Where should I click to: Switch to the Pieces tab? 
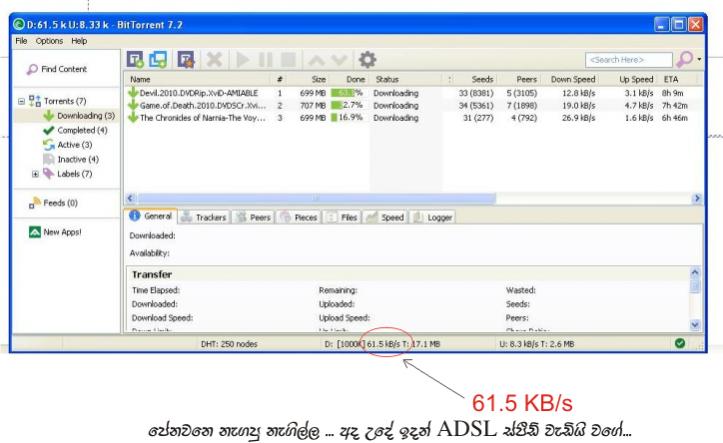(299, 217)
